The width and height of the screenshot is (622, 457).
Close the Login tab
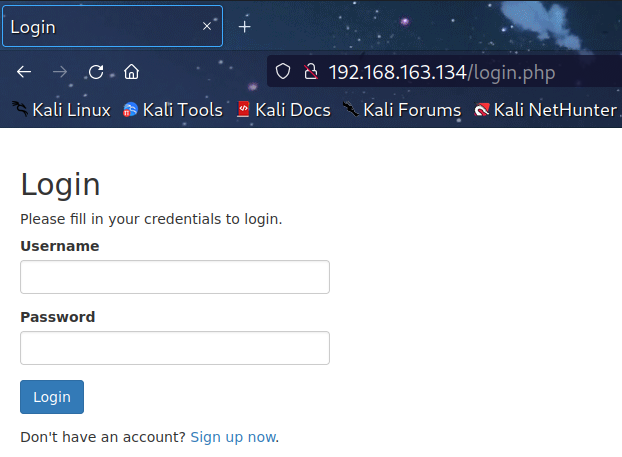207,27
